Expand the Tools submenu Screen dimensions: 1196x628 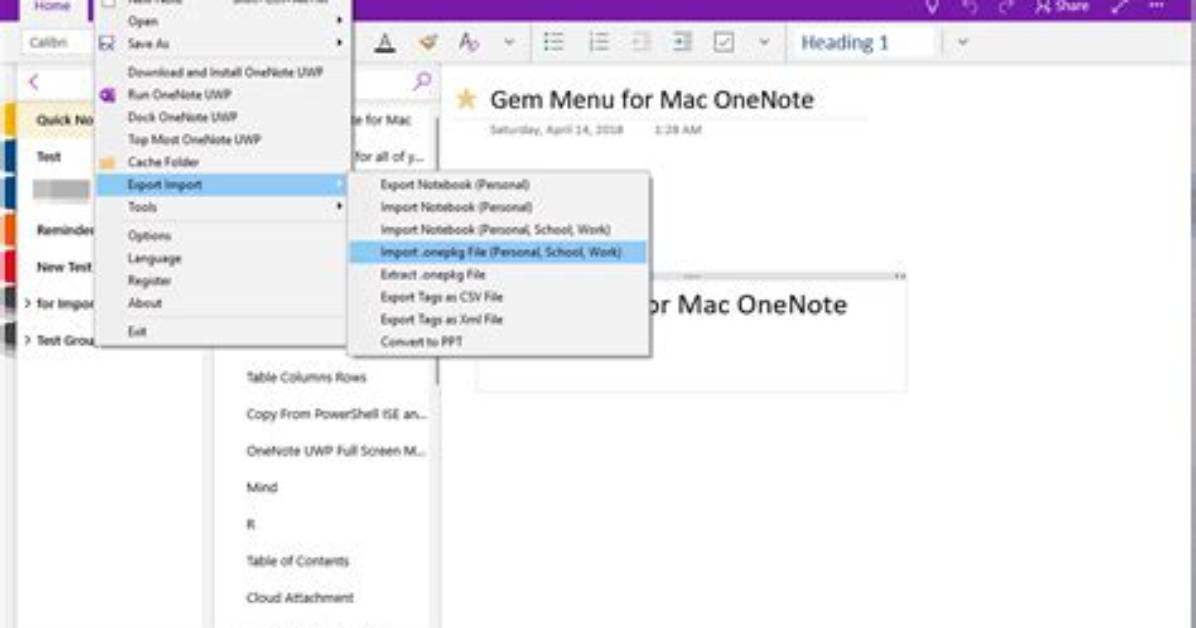(x=223, y=207)
